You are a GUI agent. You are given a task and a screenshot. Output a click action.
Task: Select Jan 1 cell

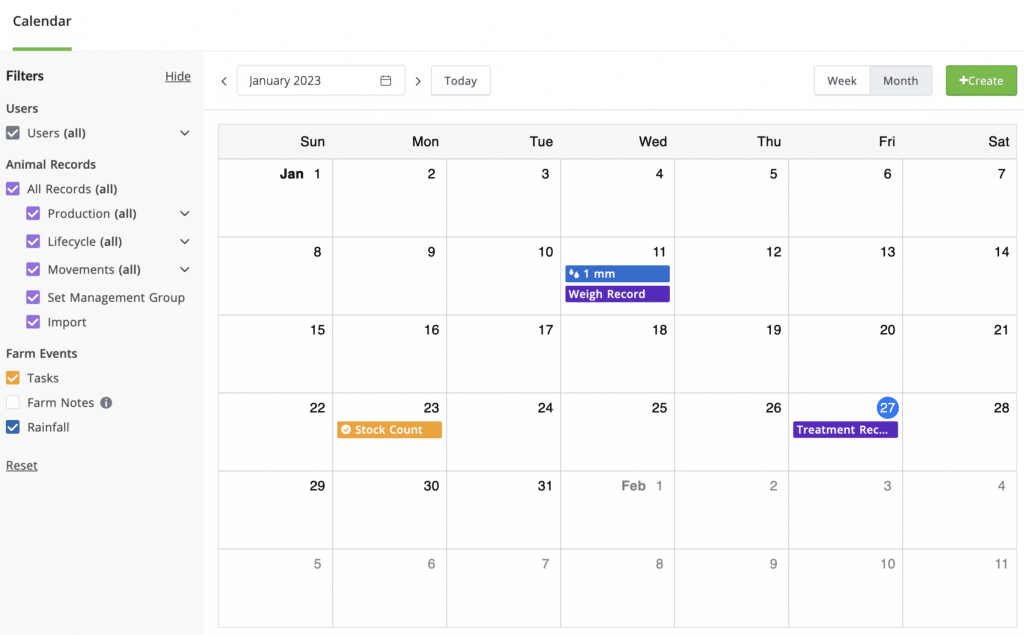[276, 198]
